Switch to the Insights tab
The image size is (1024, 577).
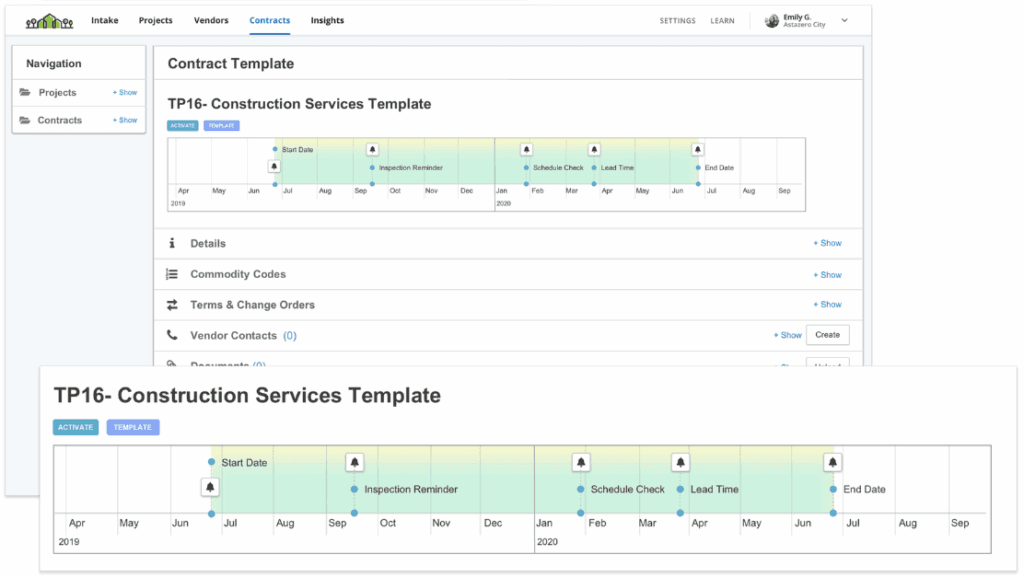pos(327,21)
